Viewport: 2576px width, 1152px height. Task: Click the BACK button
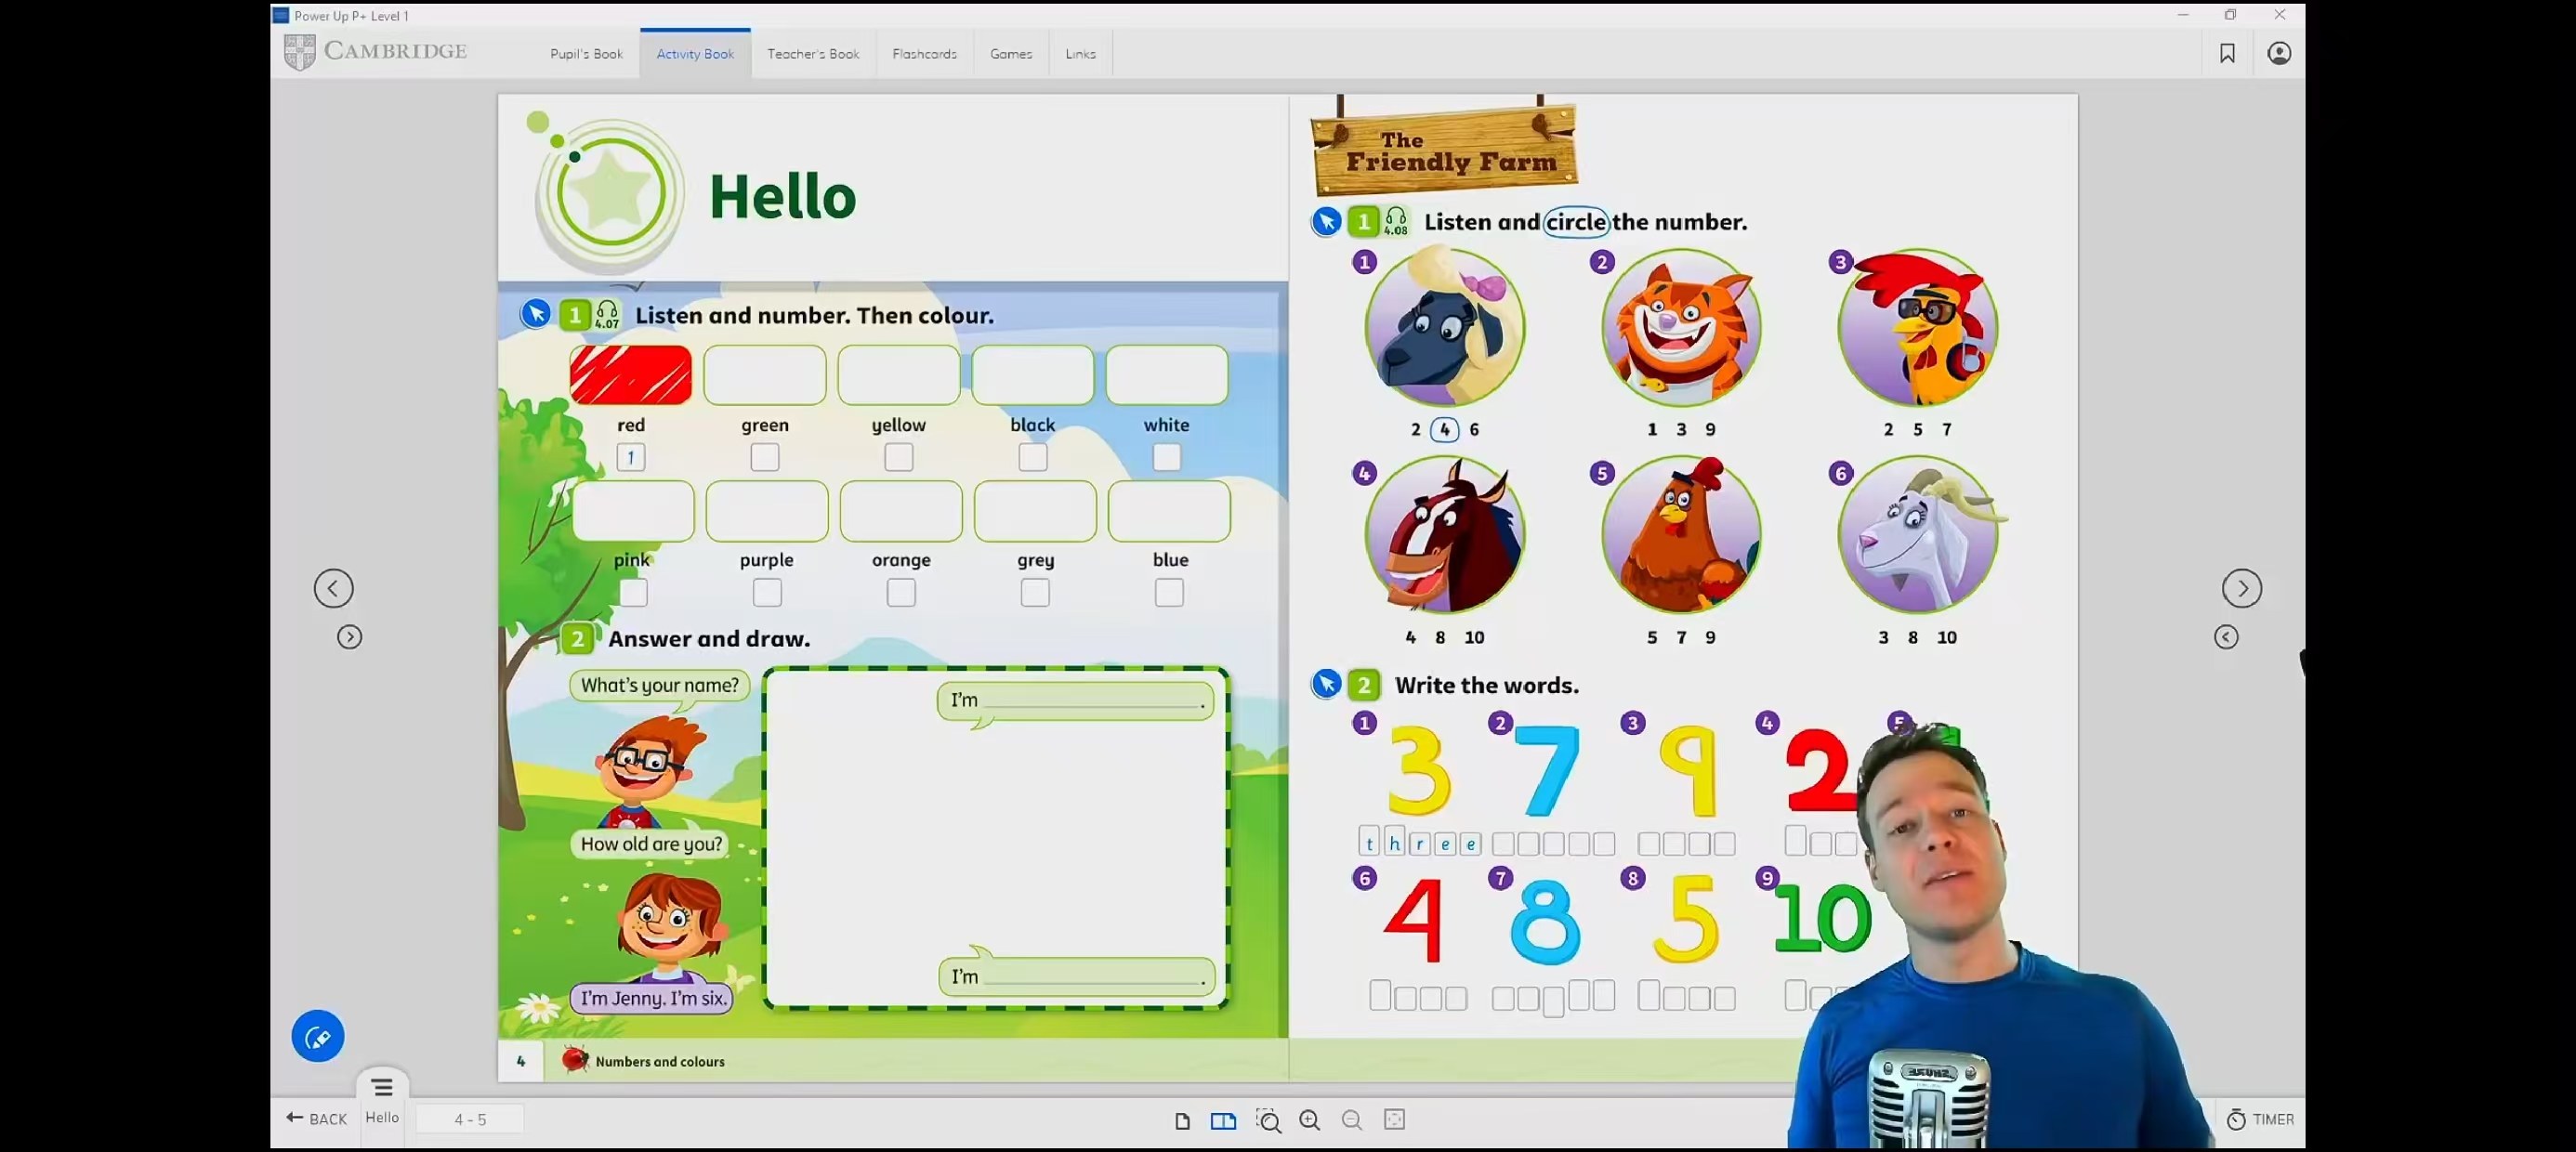(x=316, y=1119)
